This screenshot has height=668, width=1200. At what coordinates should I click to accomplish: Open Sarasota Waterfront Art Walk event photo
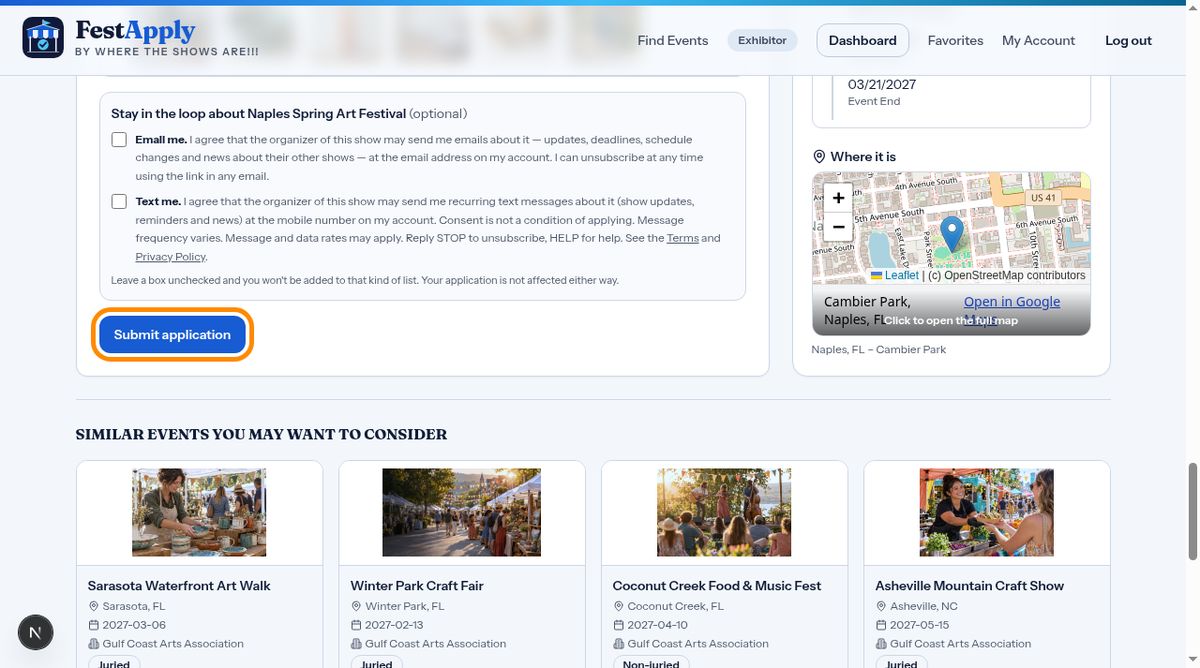pyautogui.click(x=199, y=513)
